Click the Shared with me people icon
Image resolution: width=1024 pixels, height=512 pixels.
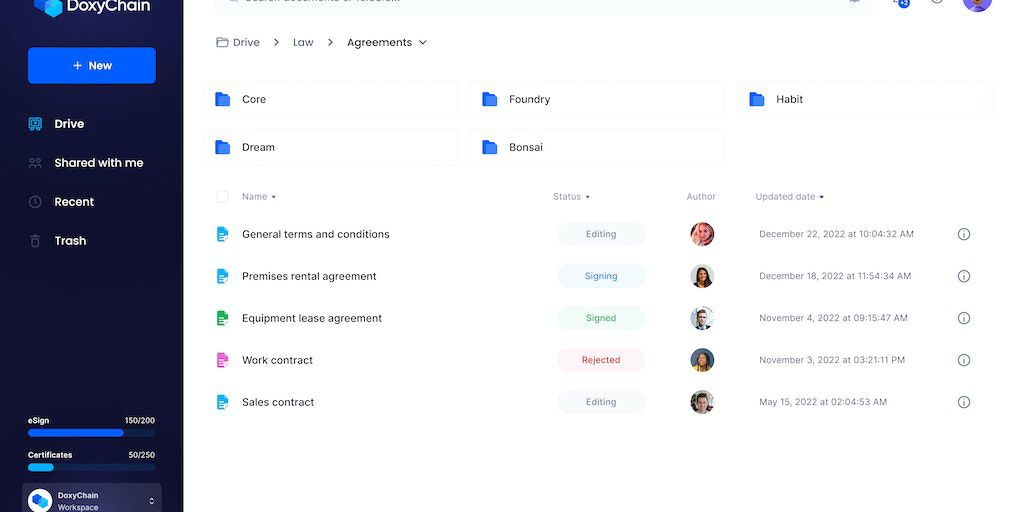pos(35,163)
